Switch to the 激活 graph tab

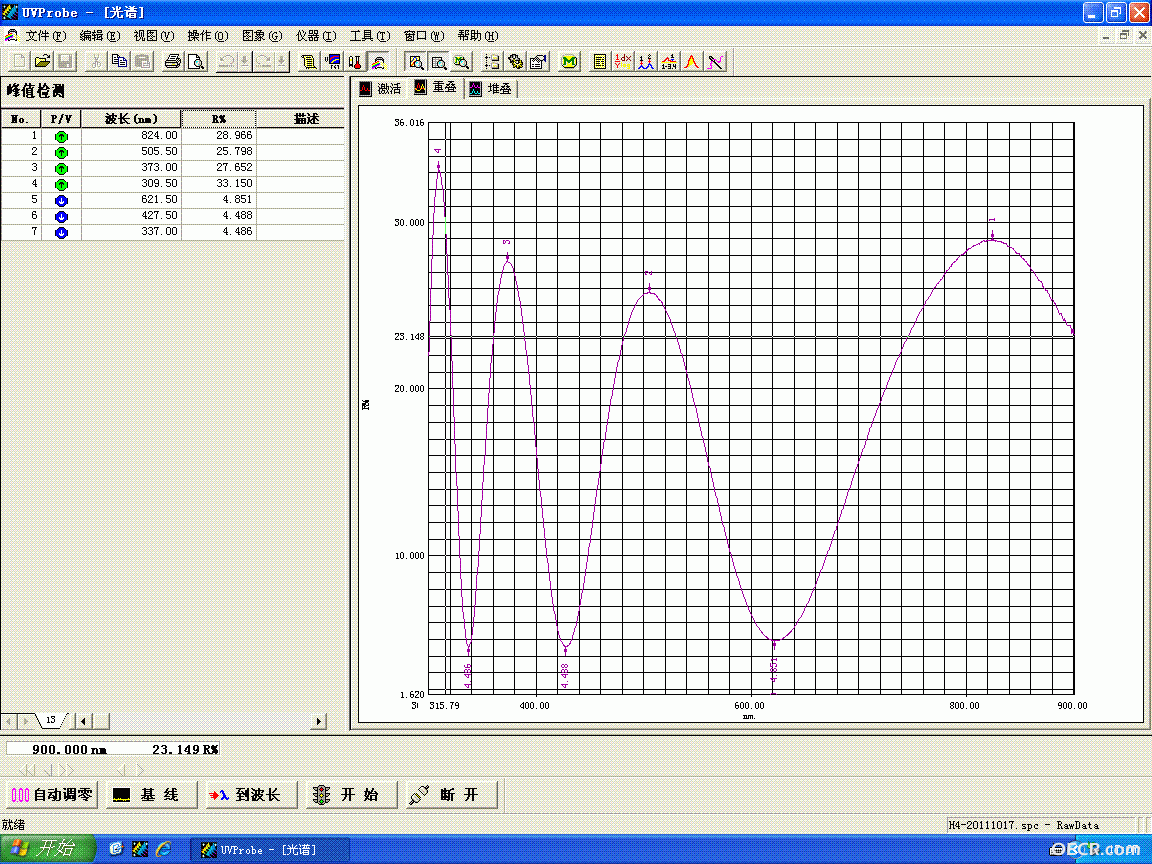point(381,89)
